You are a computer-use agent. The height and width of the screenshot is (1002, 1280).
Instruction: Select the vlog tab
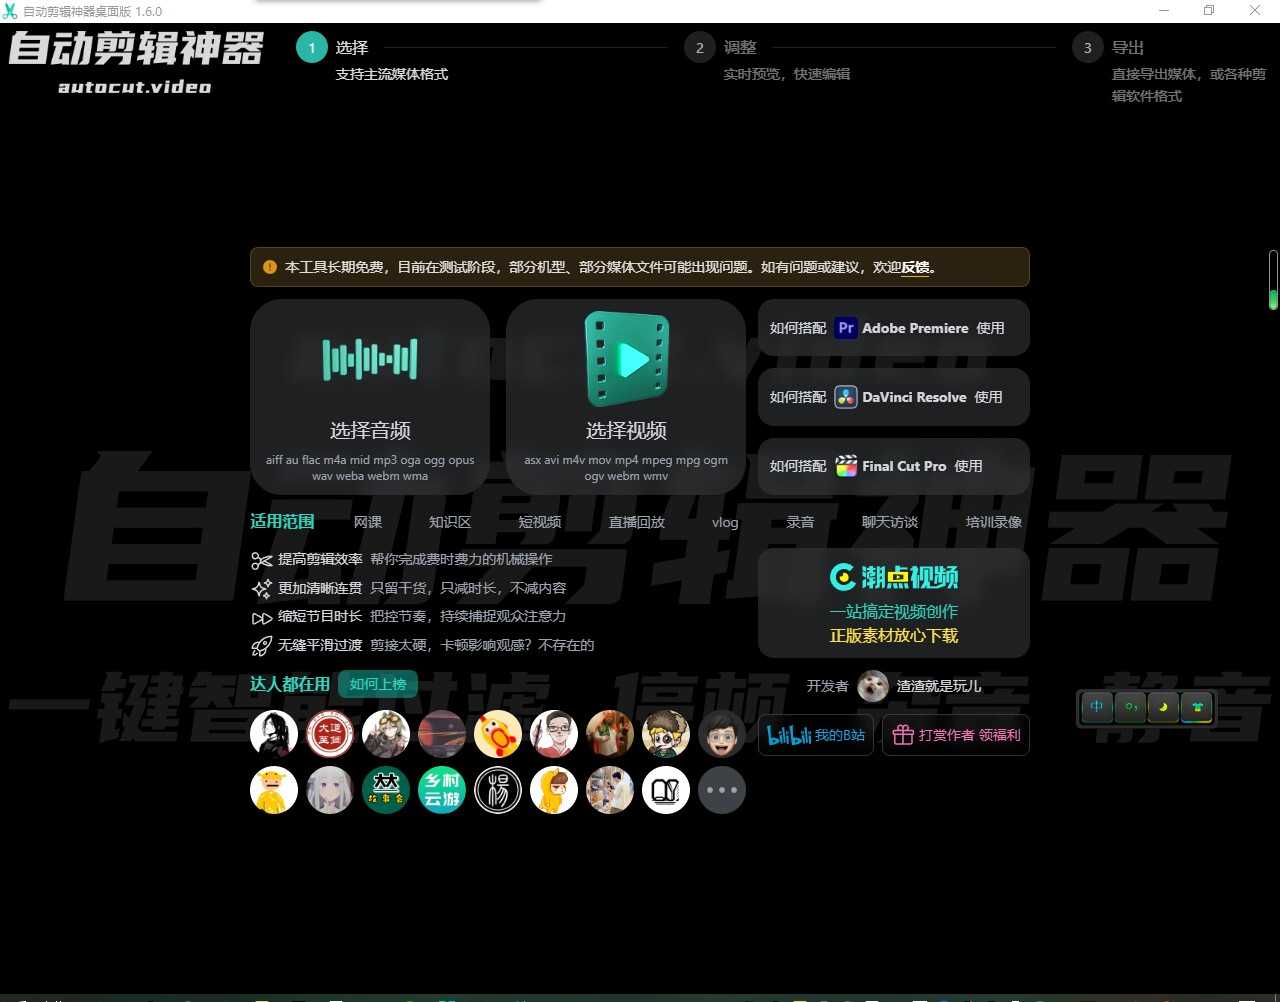pyautogui.click(x=725, y=522)
